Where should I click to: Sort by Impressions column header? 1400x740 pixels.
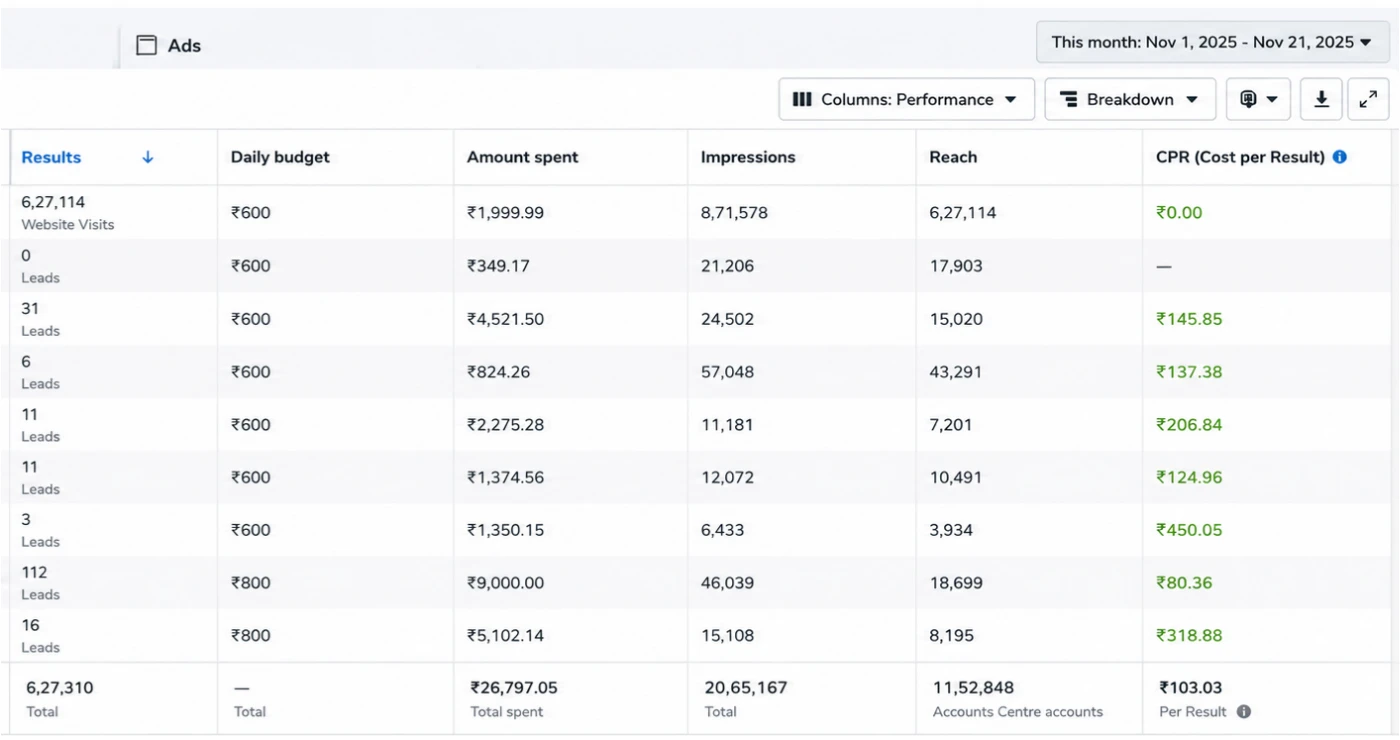tap(748, 157)
